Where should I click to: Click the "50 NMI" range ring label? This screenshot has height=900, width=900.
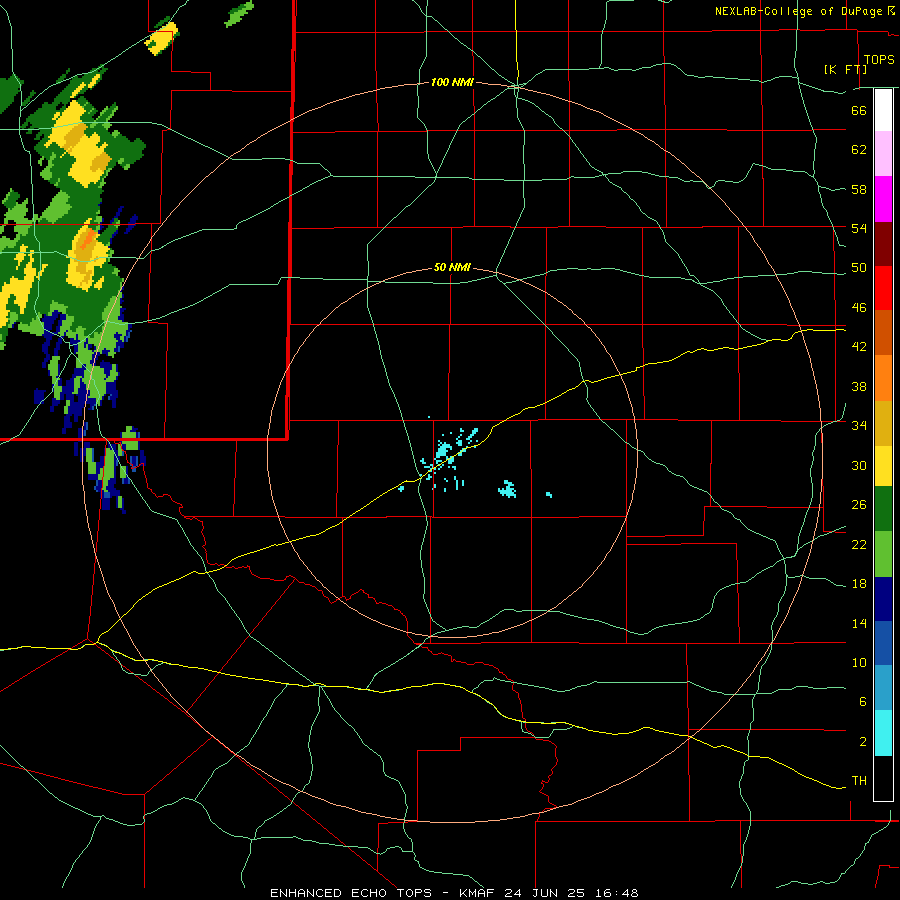[x=452, y=267]
